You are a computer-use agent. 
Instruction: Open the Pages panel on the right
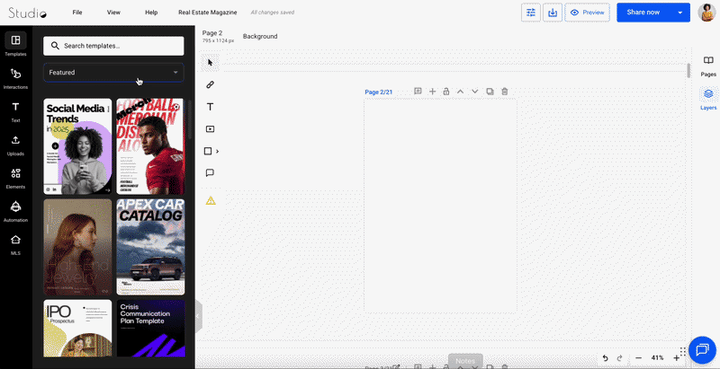(709, 66)
